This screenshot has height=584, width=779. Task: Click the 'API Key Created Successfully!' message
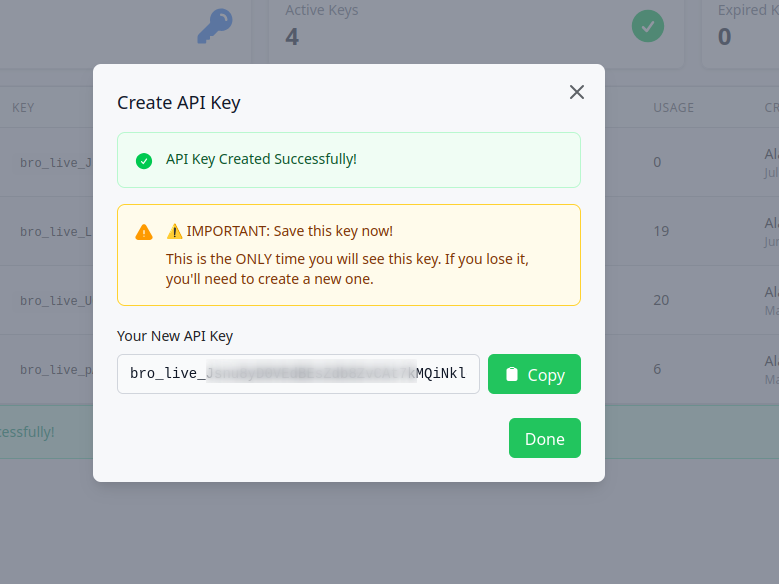pos(261,159)
